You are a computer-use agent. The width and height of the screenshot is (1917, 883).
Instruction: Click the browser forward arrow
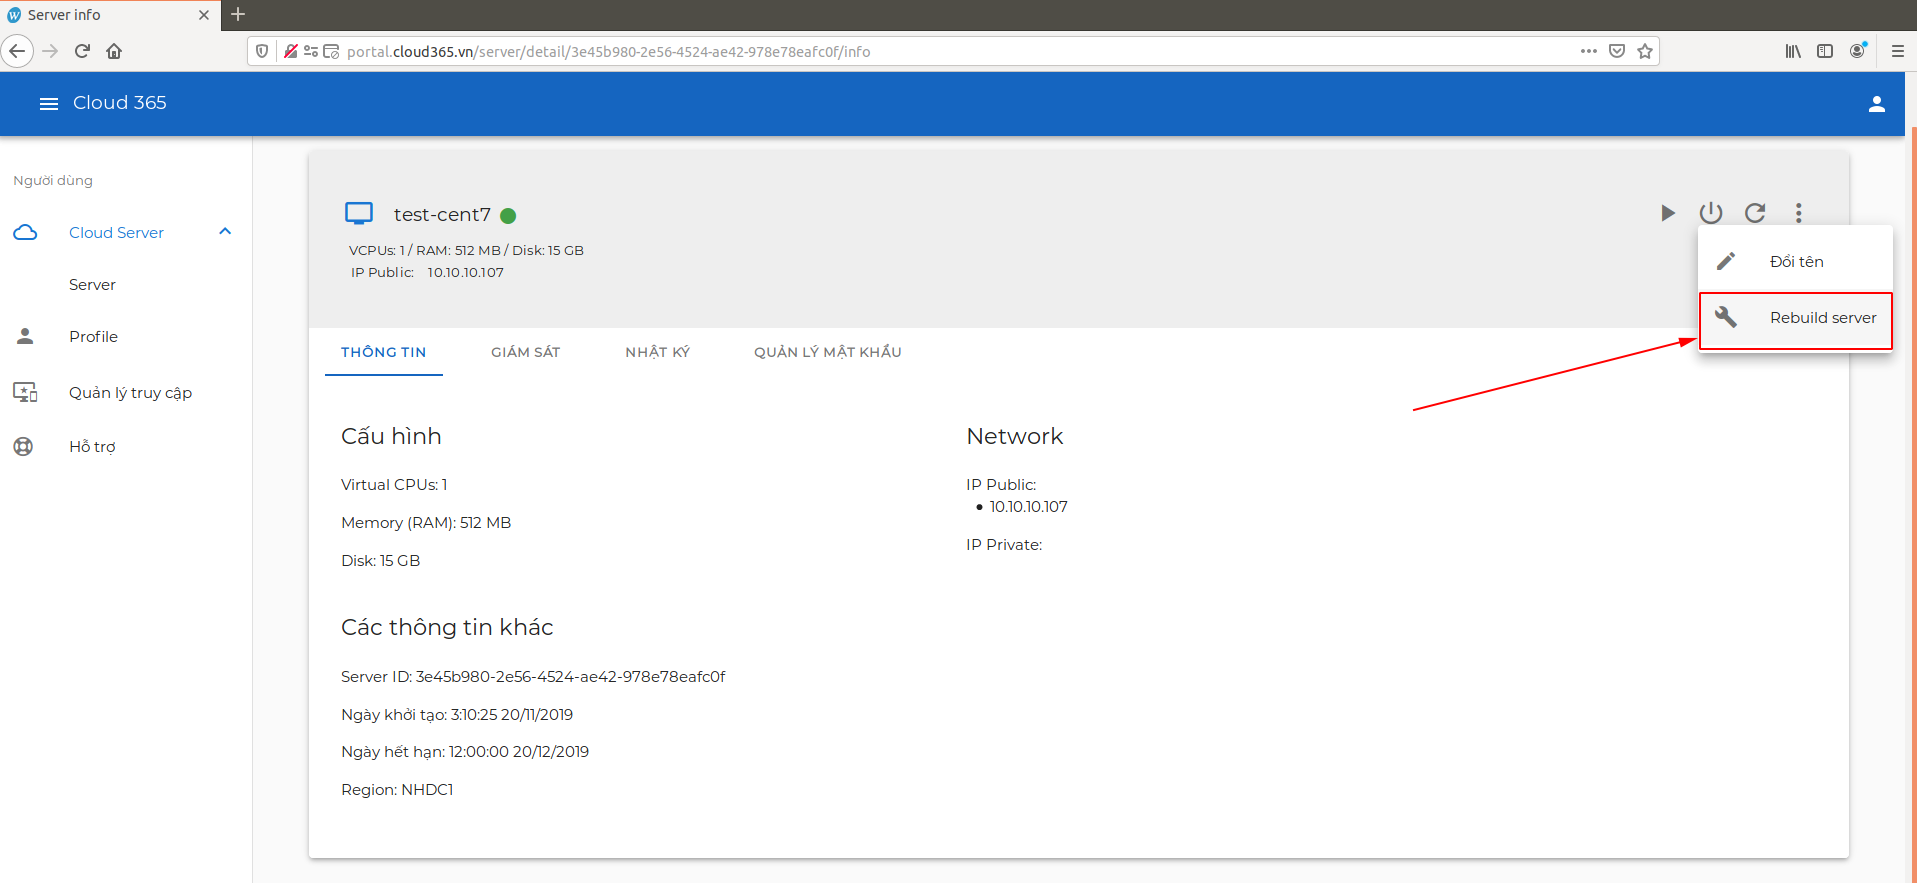[50, 51]
